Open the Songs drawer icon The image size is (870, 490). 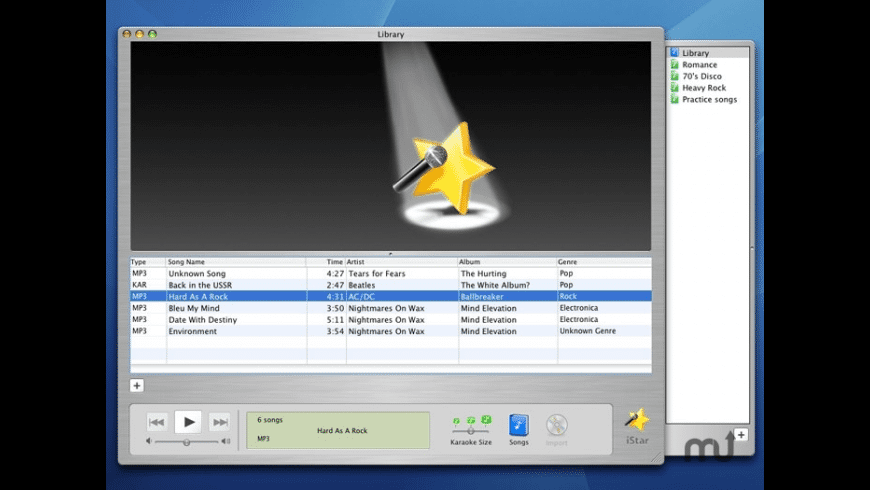pyautogui.click(x=518, y=424)
